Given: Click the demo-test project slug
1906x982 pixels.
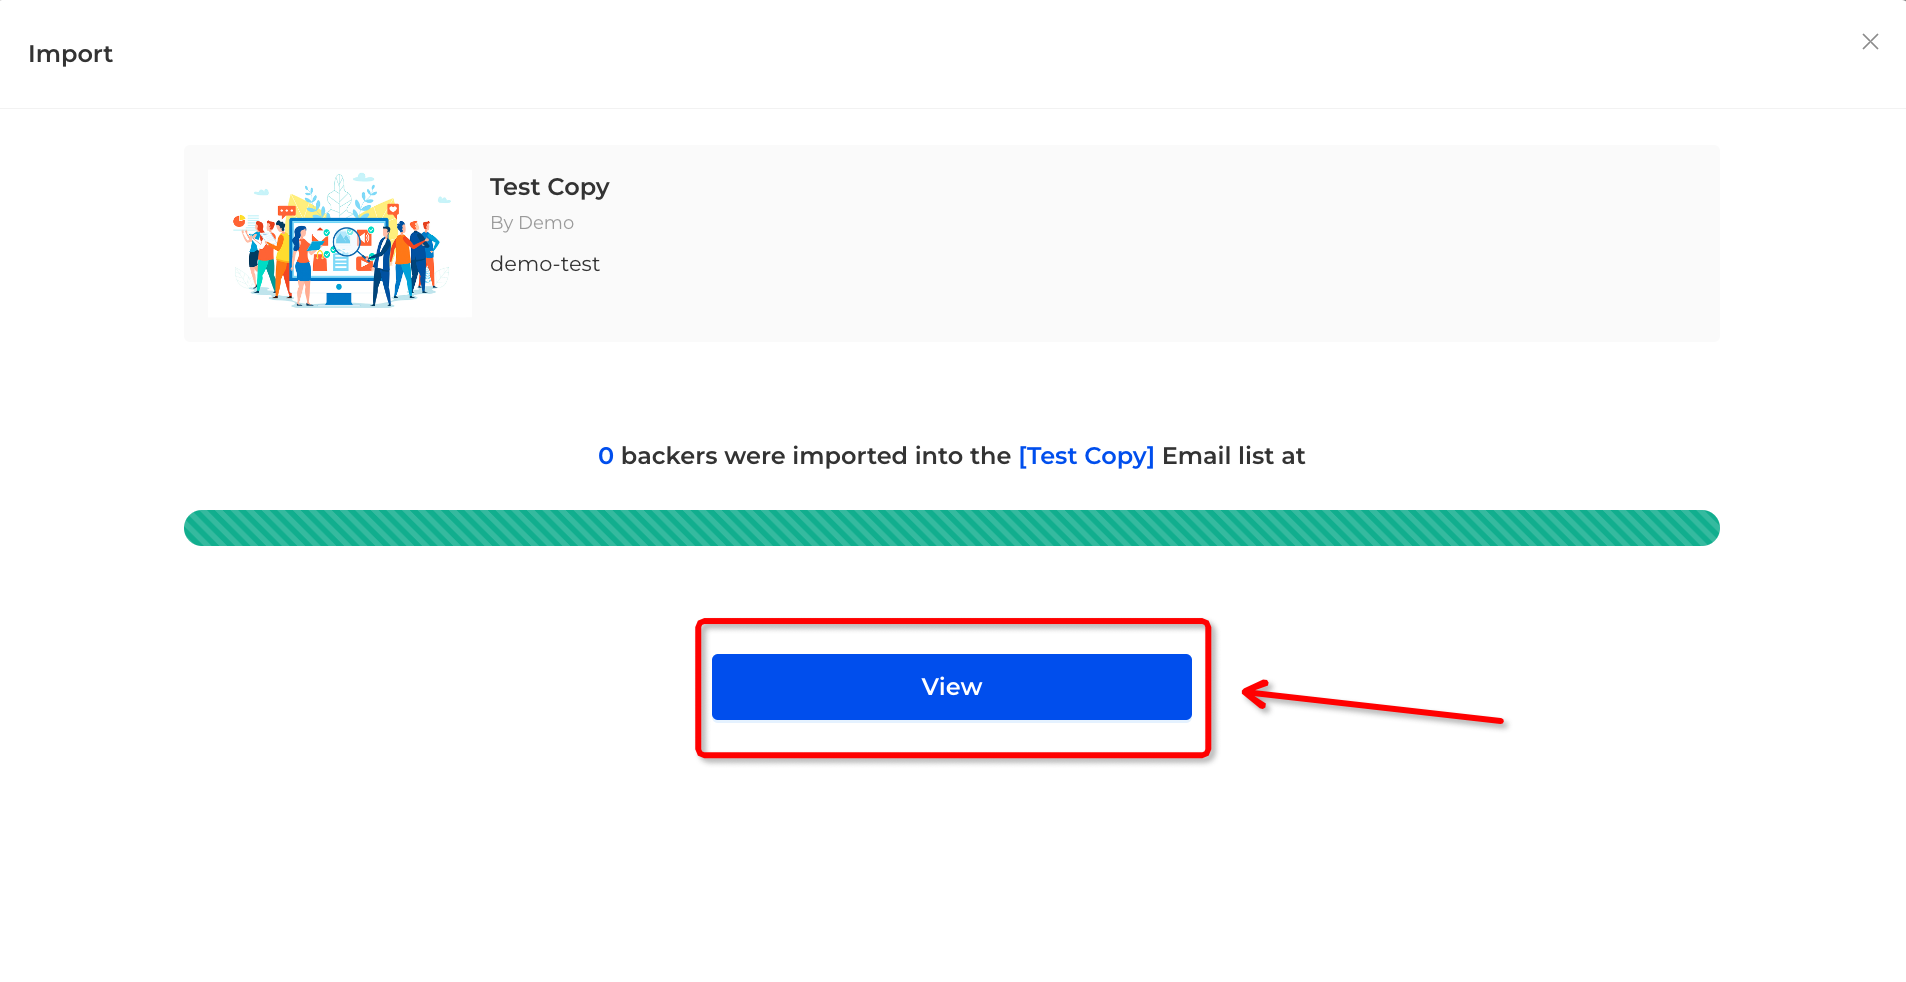Looking at the screenshot, I should click(x=545, y=264).
